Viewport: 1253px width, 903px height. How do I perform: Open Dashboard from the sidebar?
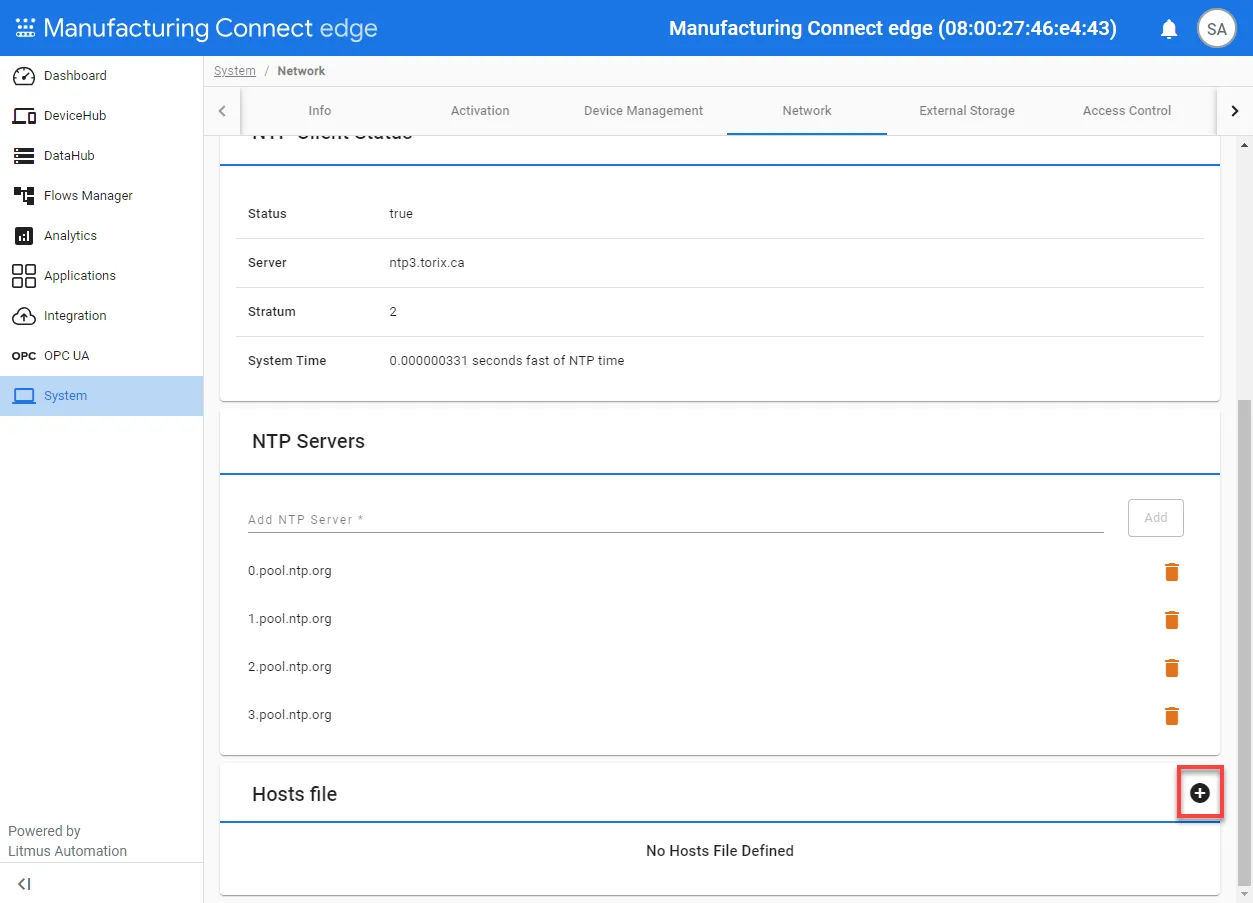point(102,76)
